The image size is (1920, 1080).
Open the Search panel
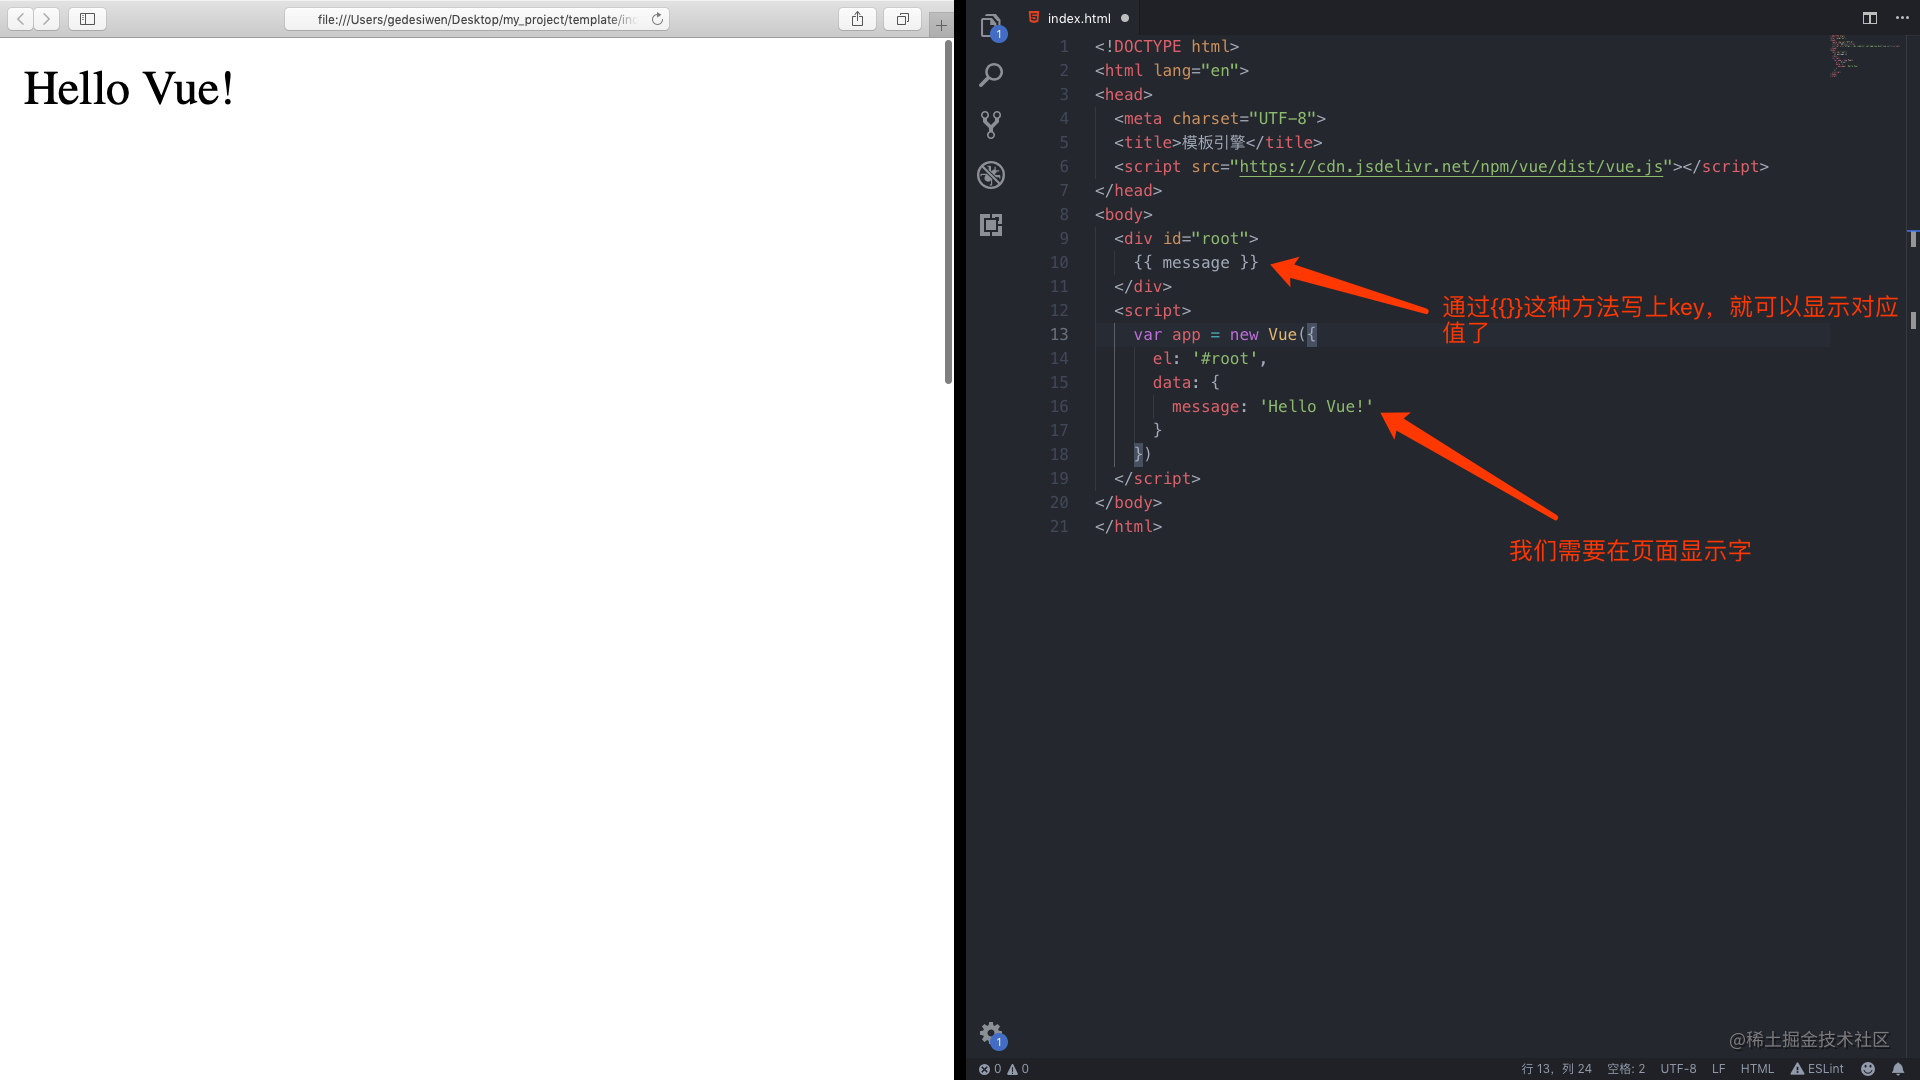[990, 75]
